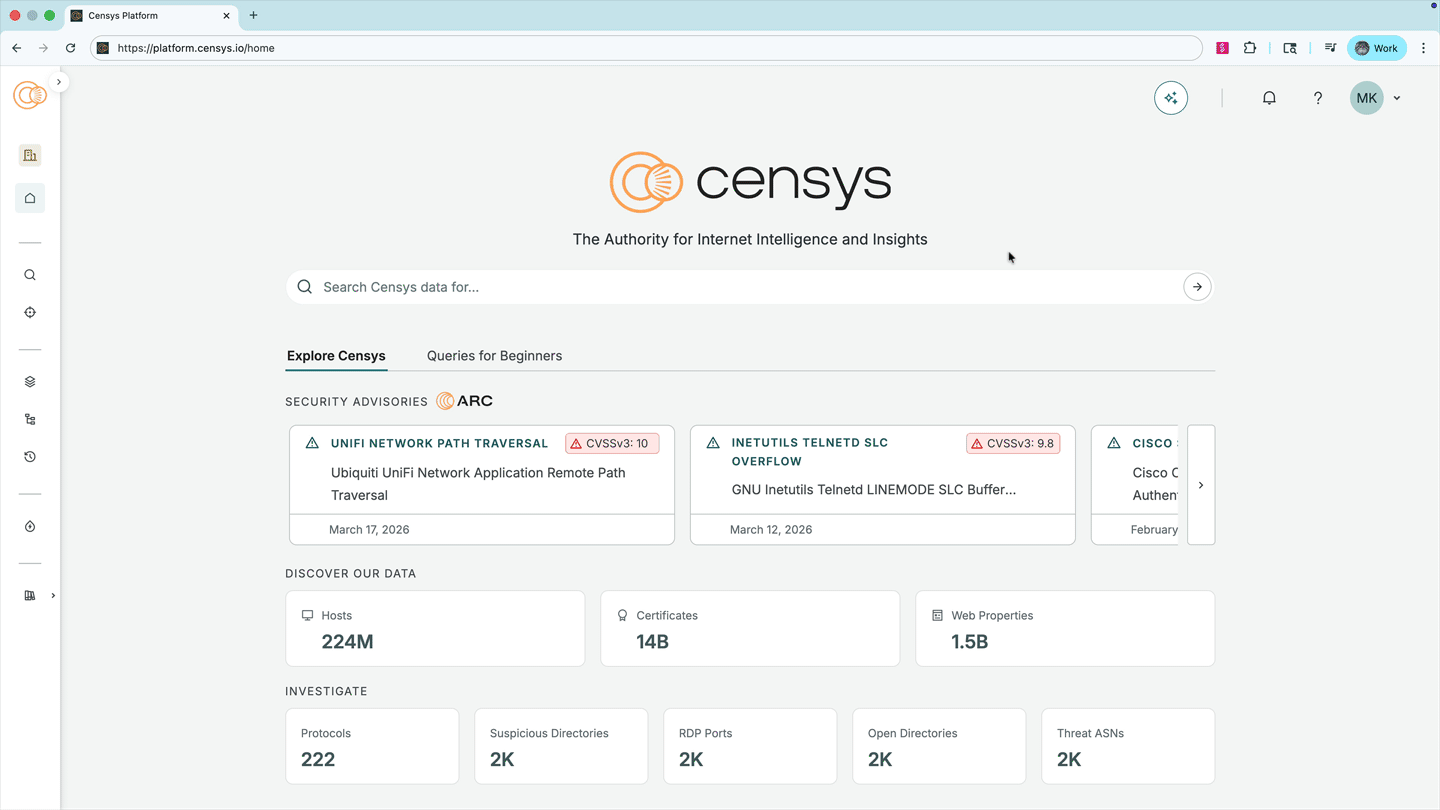Open the organization building icon in sidebar
The image size is (1440, 810).
pos(30,155)
